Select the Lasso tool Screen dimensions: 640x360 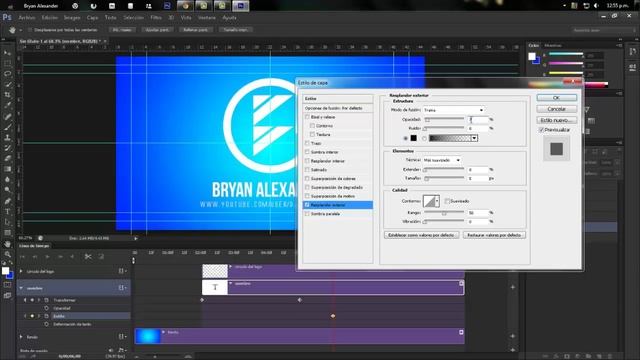pos(7,74)
